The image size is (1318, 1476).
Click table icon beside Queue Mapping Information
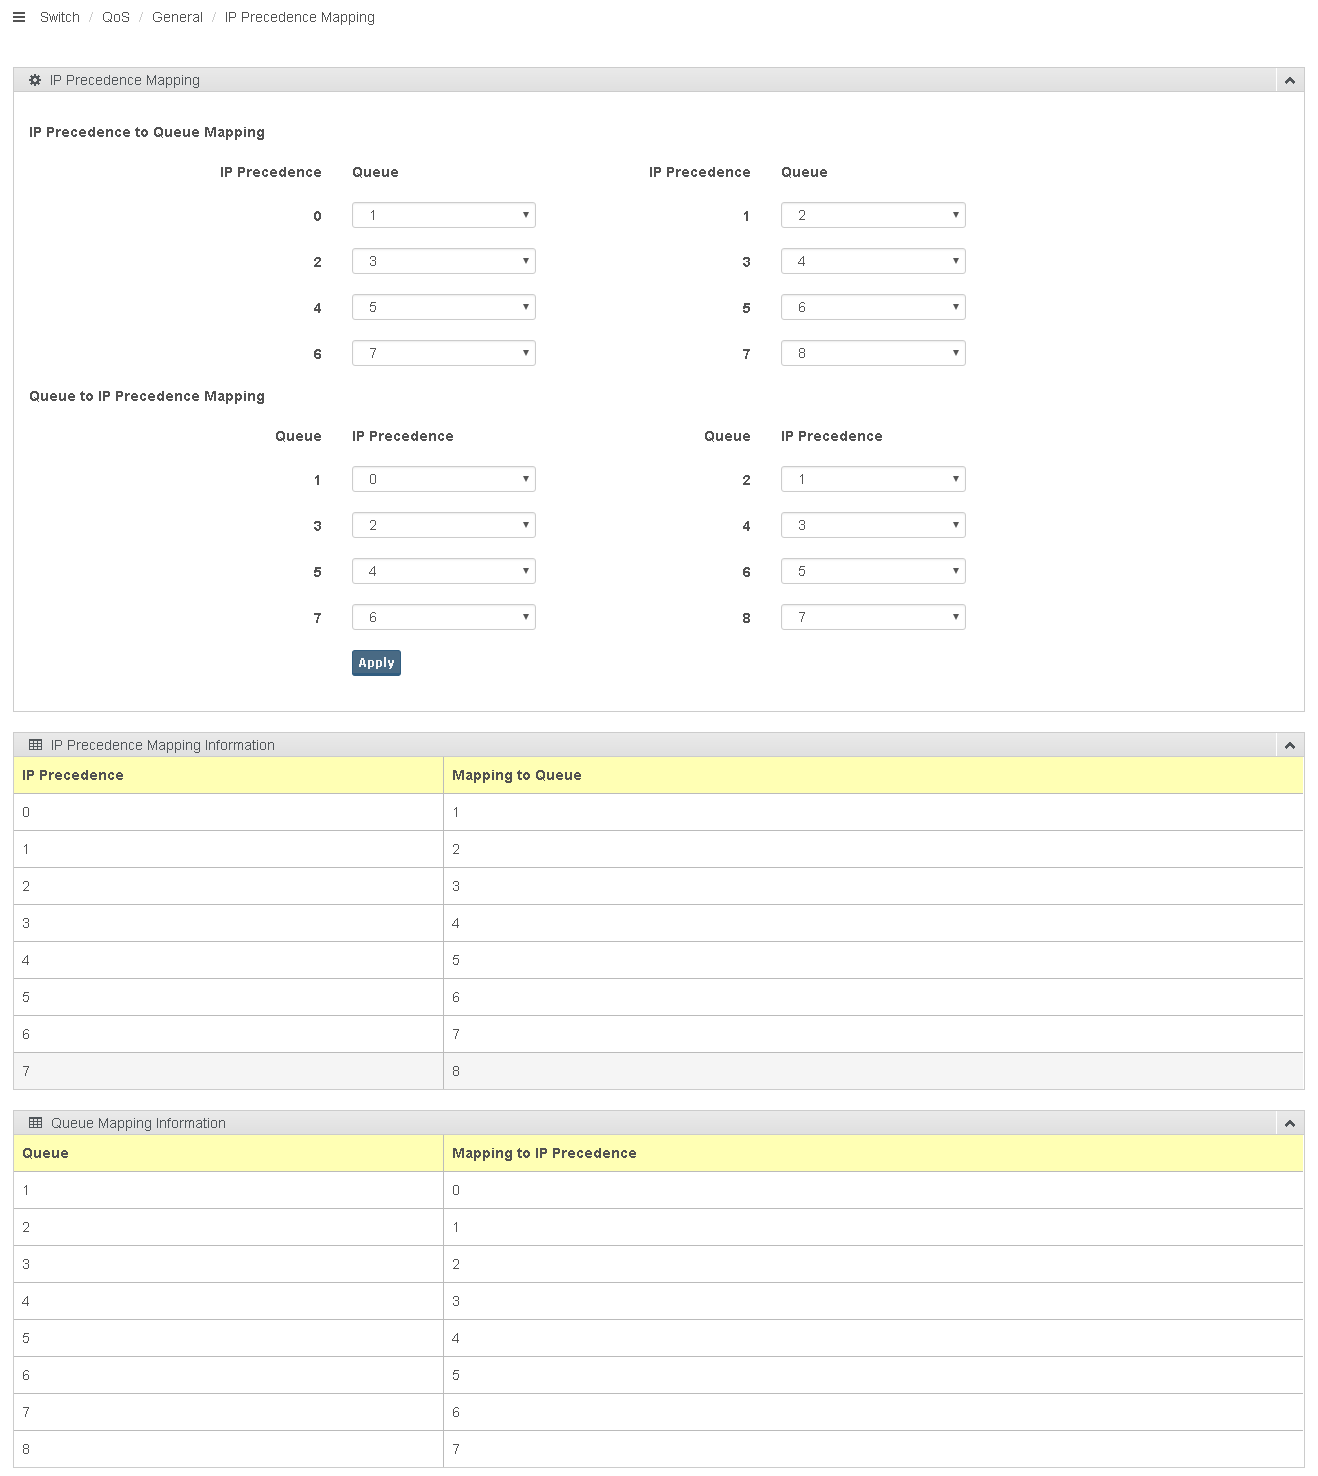tap(36, 1123)
